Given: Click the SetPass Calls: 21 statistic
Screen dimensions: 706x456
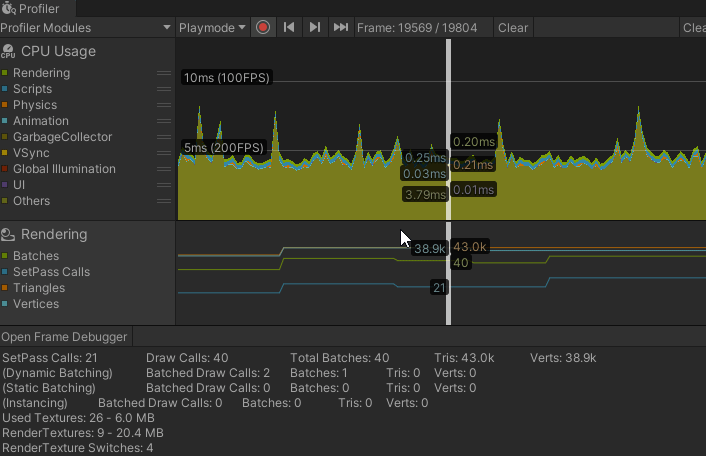Looking at the screenshot, I should tap(50, 358).
